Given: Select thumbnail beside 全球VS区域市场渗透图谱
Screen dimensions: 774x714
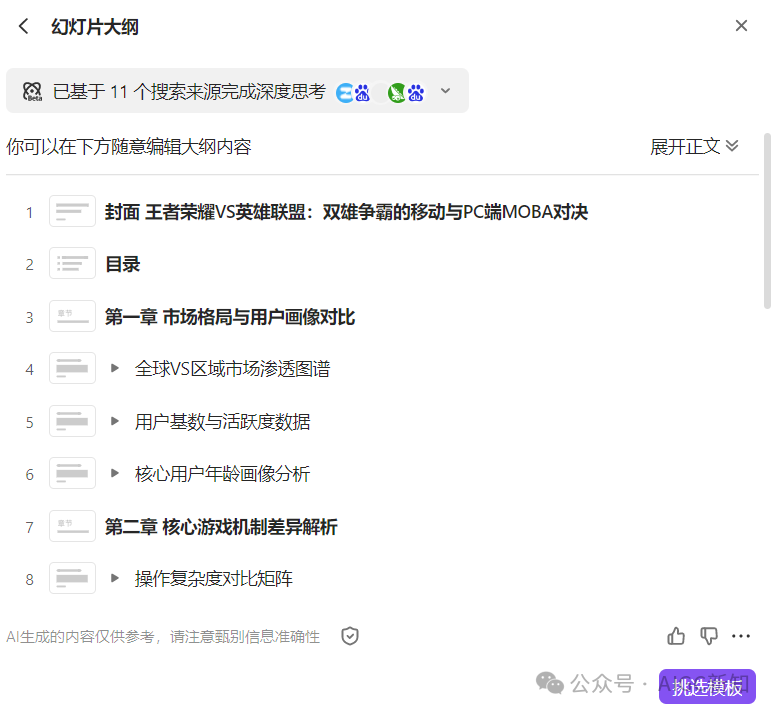Looking at the screenshot, I should (x=72, y=368).
